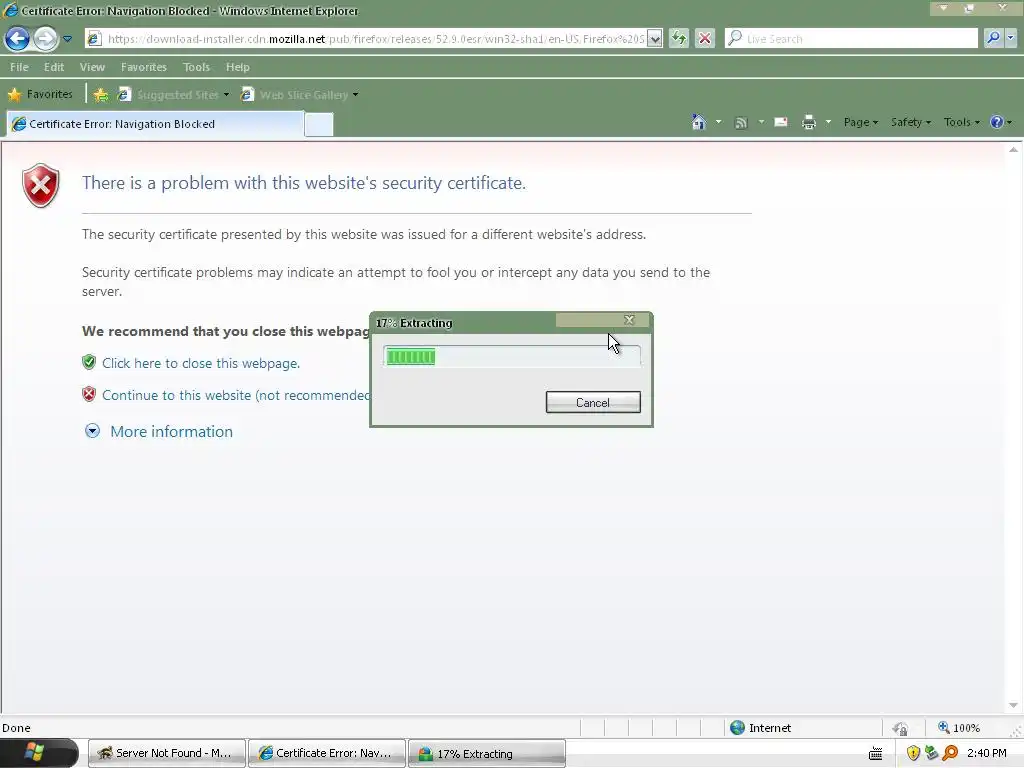Open a new blank tab
1024x768 pixels.
click(x=319, y=124)
